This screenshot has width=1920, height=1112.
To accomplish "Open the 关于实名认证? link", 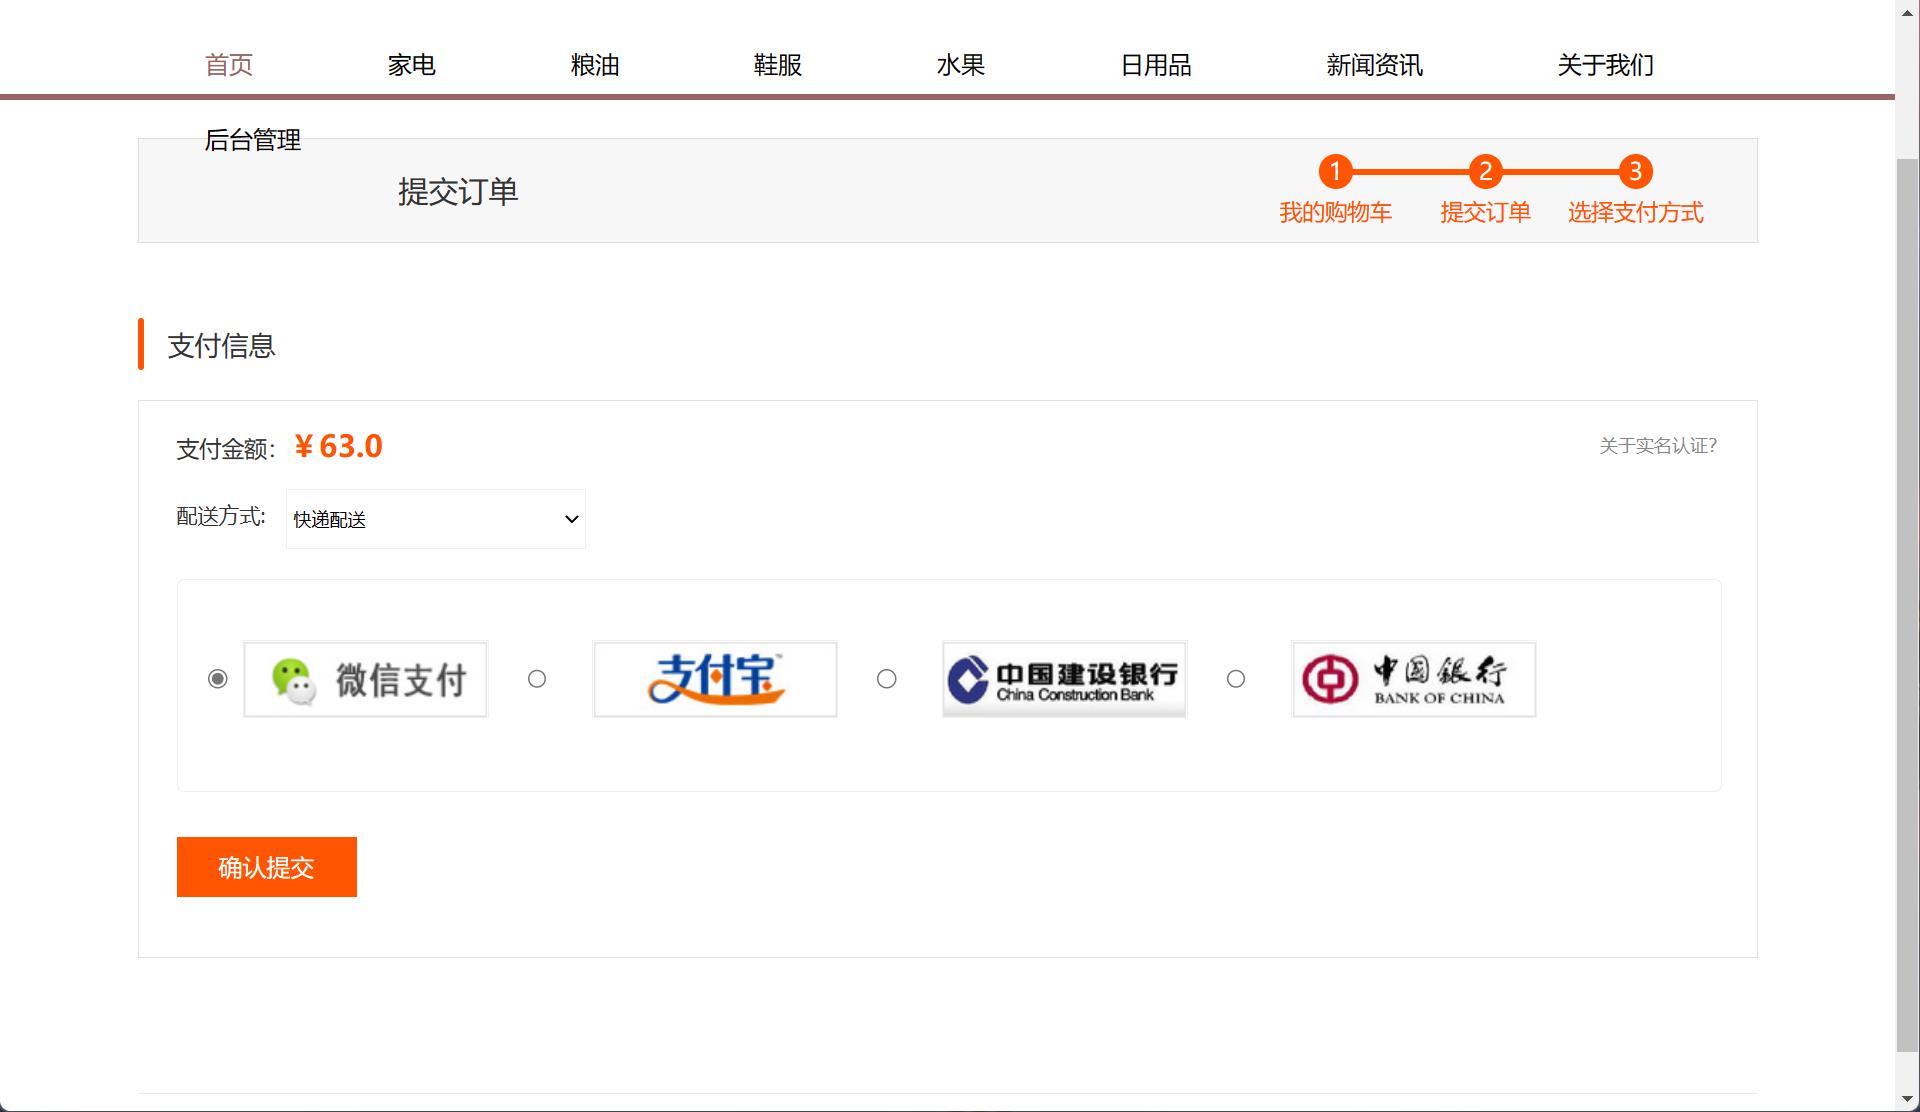I will (1658, 446).
